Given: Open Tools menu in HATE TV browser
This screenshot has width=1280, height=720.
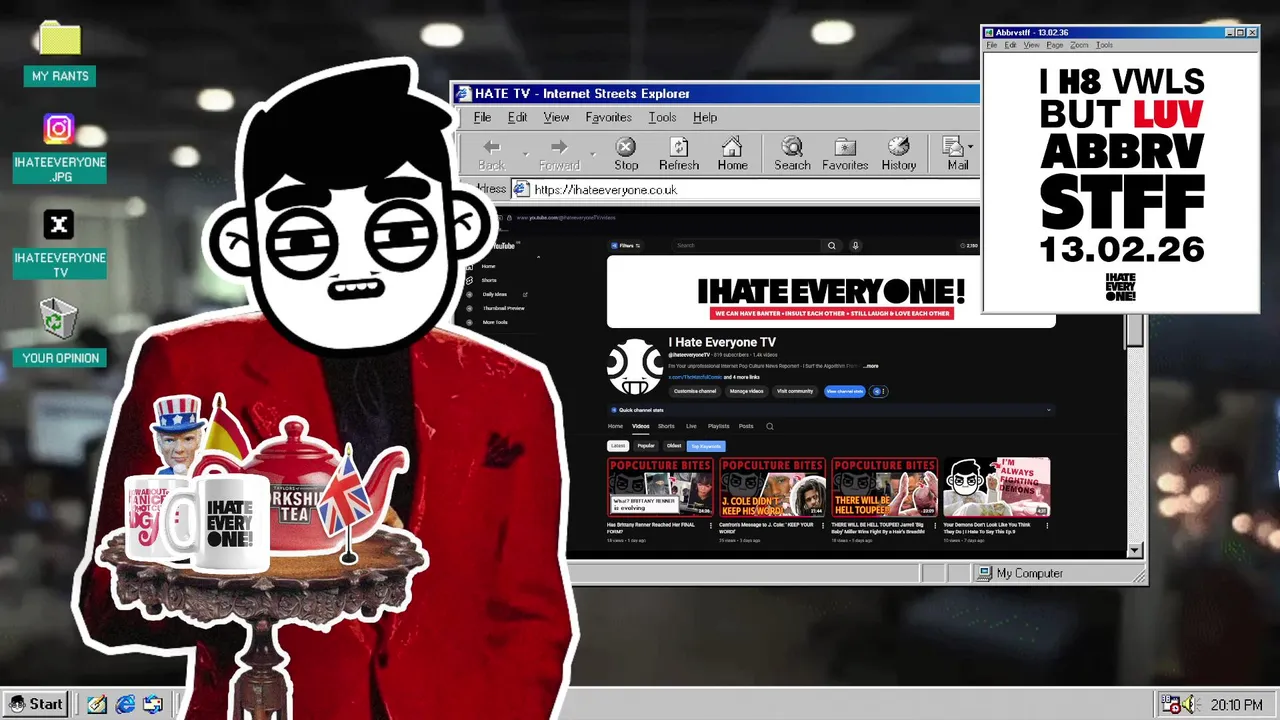Looking at the screenshot, I should pos(662,117).
